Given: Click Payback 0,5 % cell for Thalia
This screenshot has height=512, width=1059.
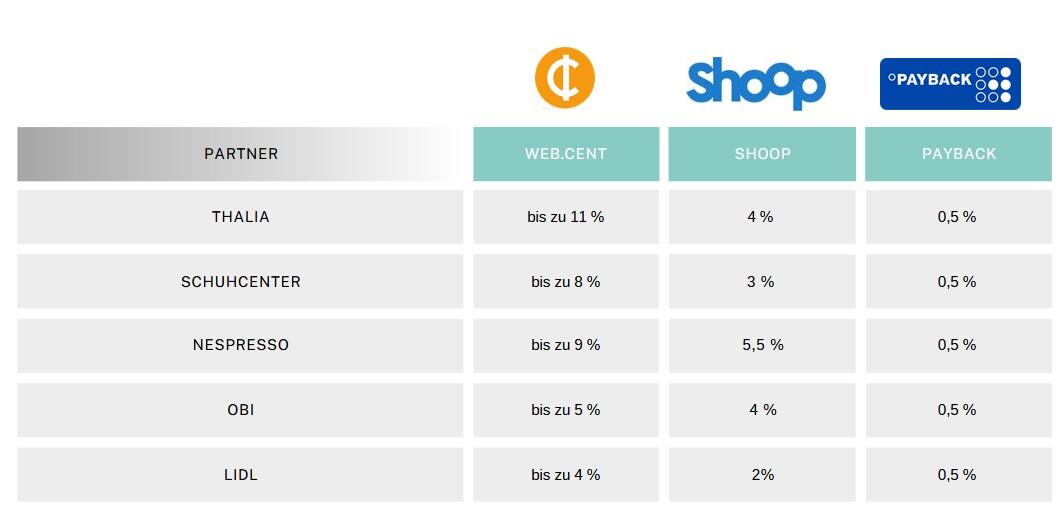Looking at the screenshot, I should click(957, 217).
